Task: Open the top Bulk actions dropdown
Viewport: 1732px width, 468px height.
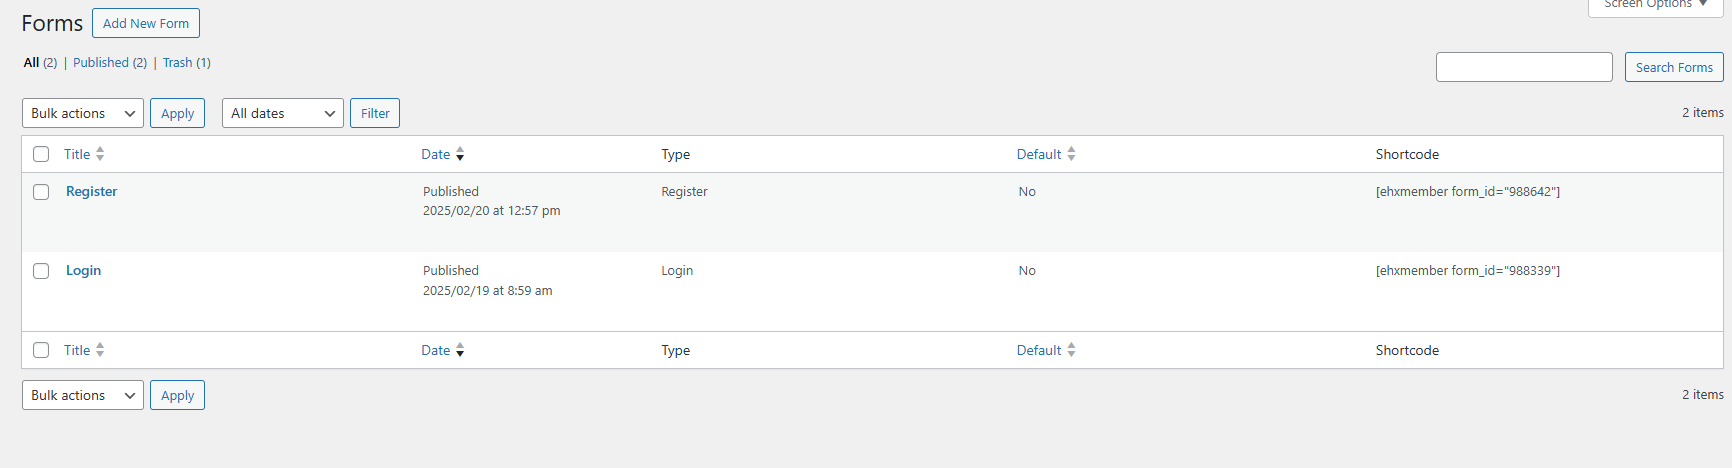Action: tap(83, 113)
